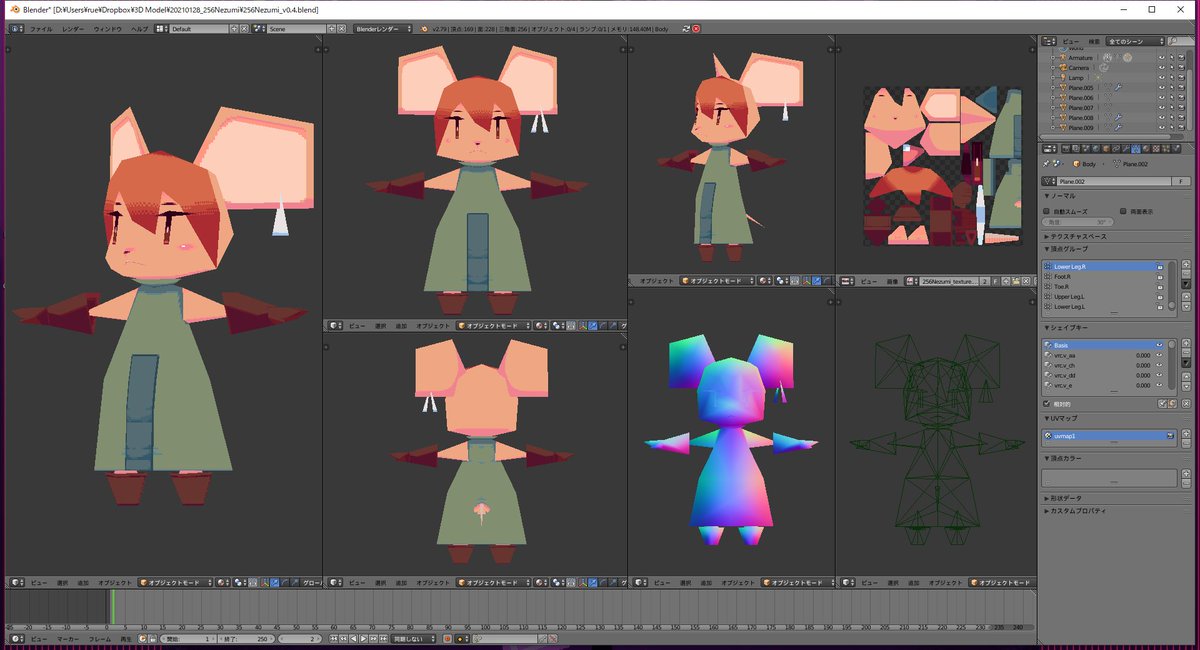Select Lamp in the outliner
Image resolution: width=1200 pixels, height=650 pixels.
[1076, 78]
